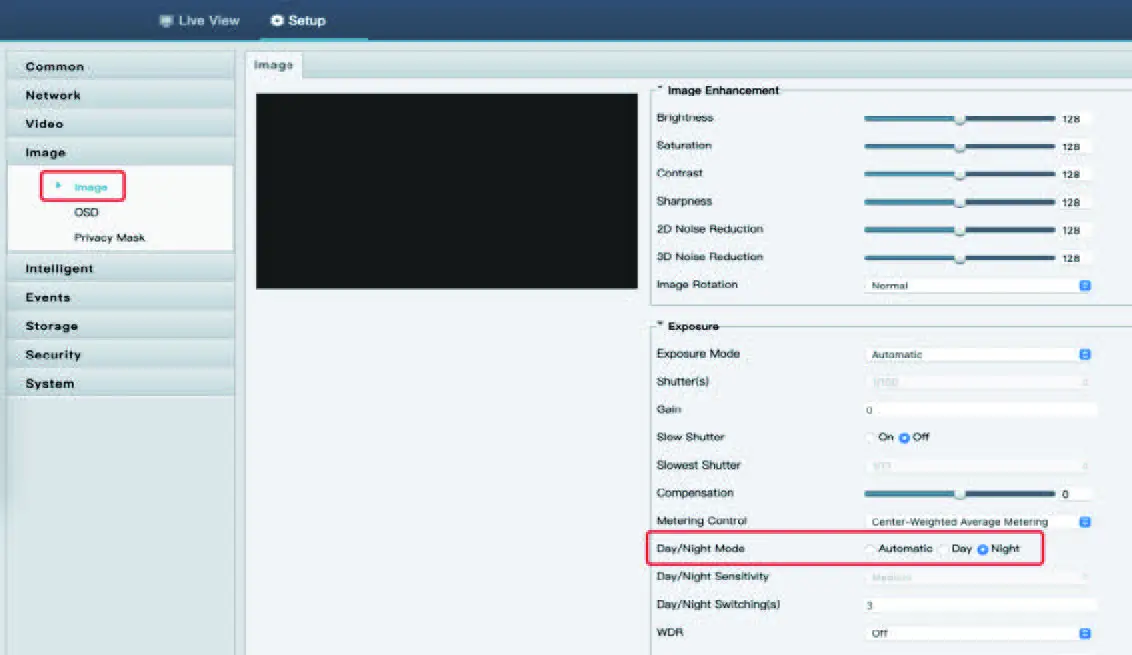Viewport: 1132px width, 655px height.
Task: Expand the Security menu section
Action: pyautogui.click(x=121, y=355)
